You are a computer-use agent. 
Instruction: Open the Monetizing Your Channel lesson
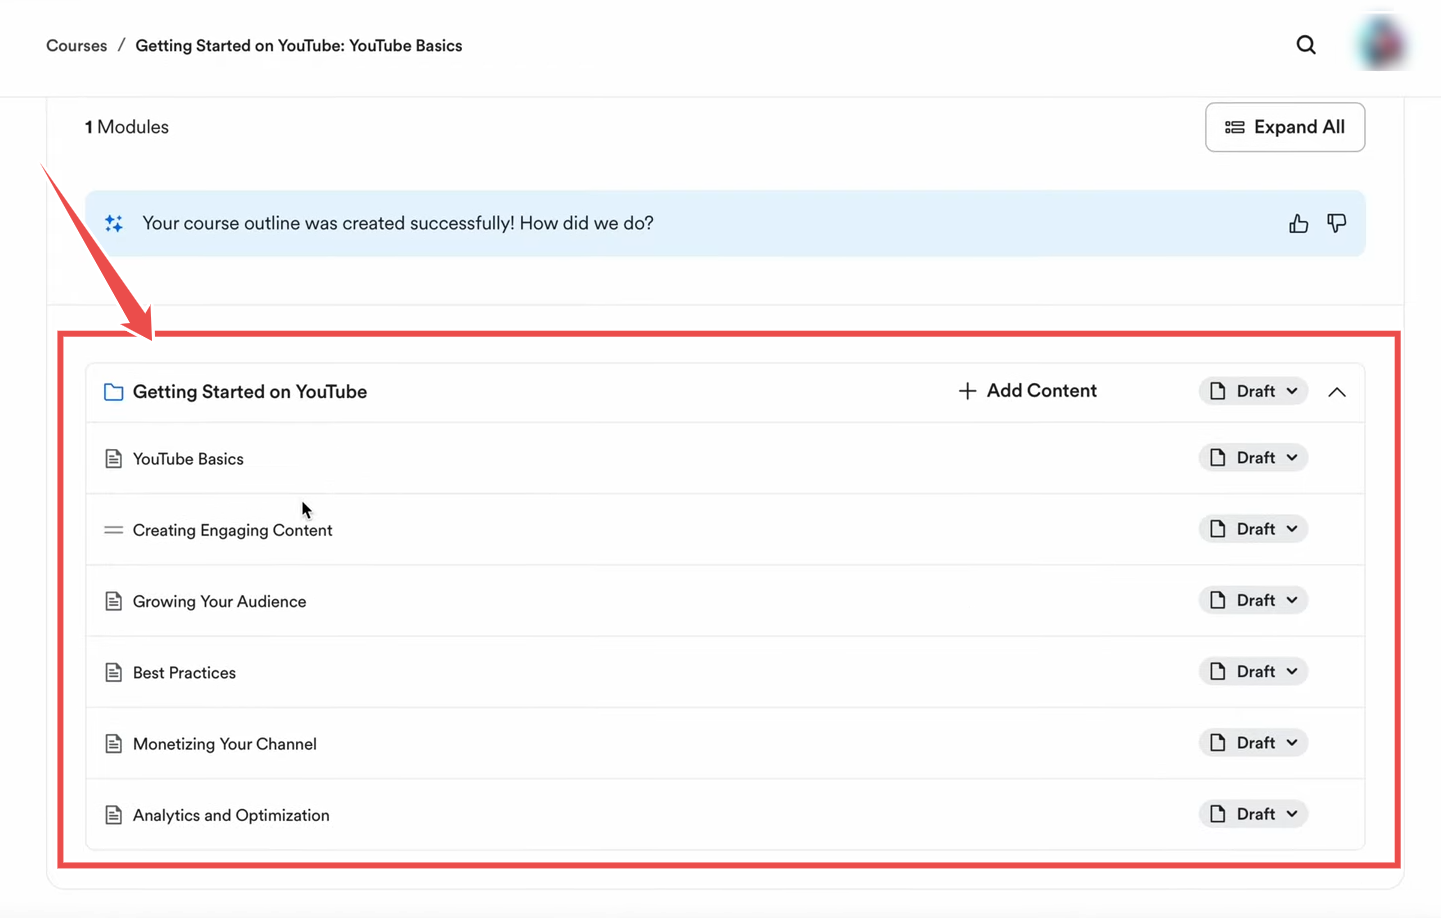click(225, 744)
